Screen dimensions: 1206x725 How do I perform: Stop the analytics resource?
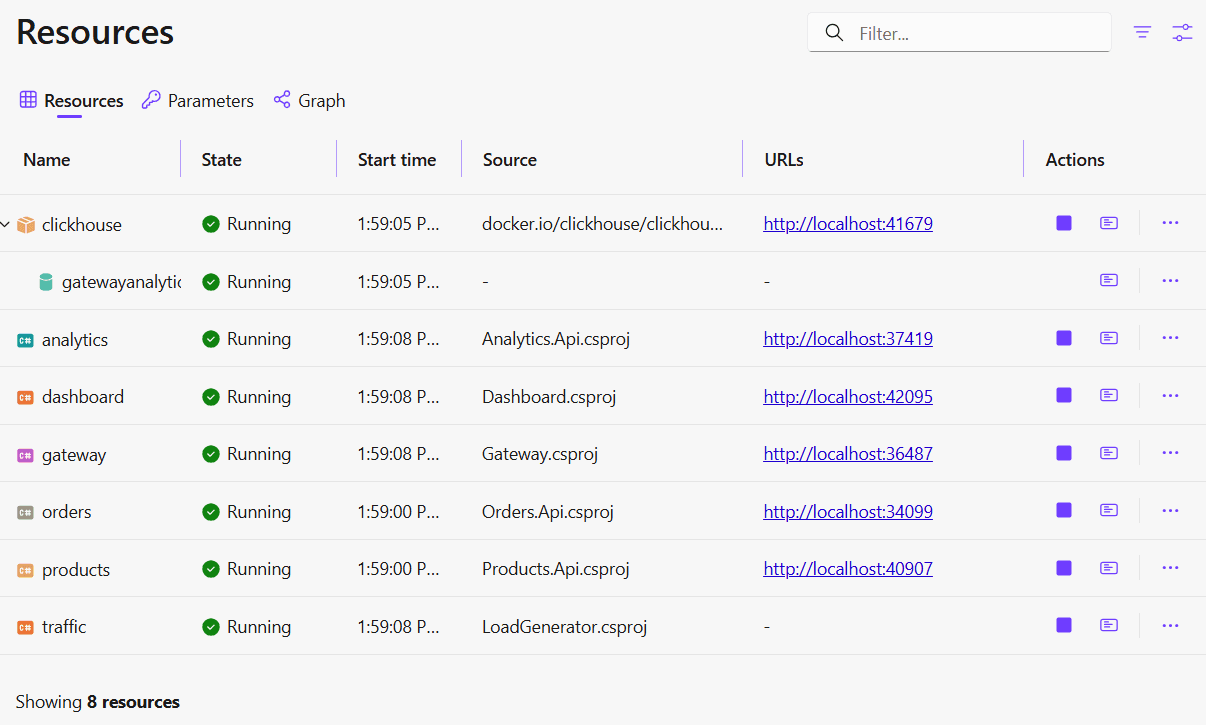pos(1064,338)
